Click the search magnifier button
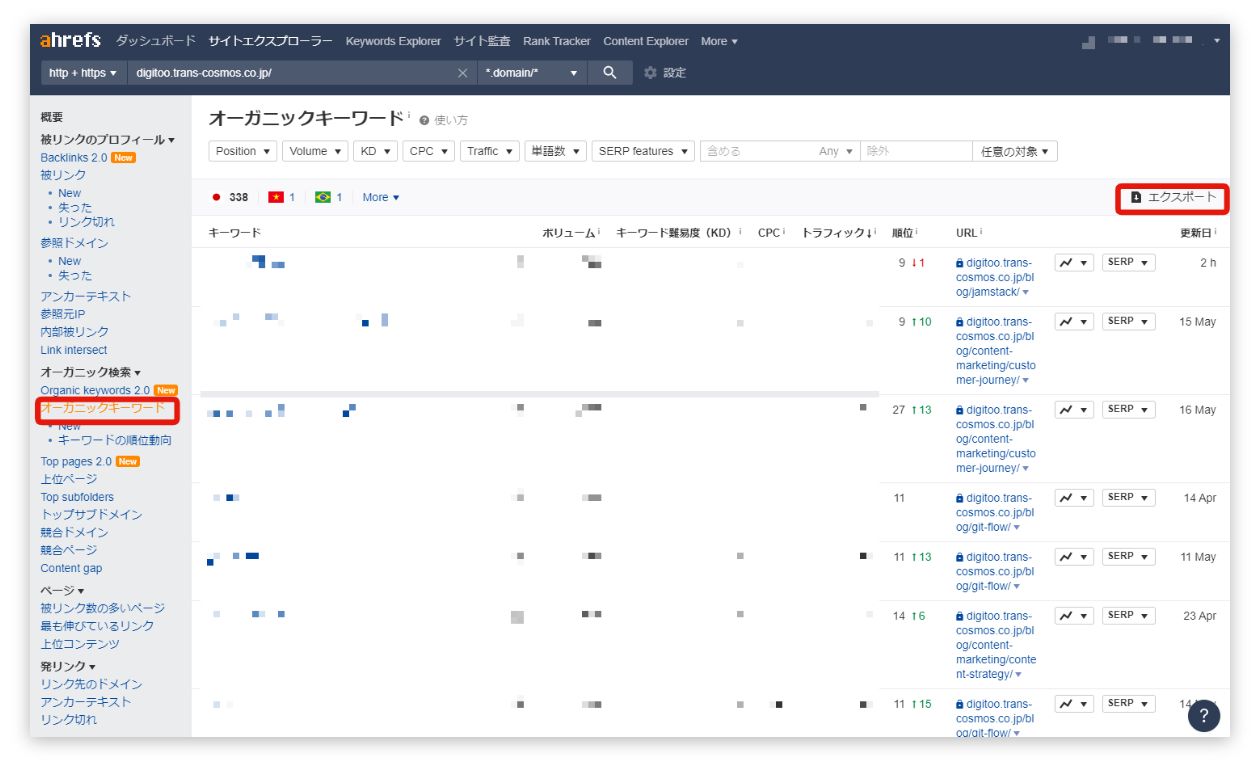This screenshot has width=1260, height=767. coord(610,73)
